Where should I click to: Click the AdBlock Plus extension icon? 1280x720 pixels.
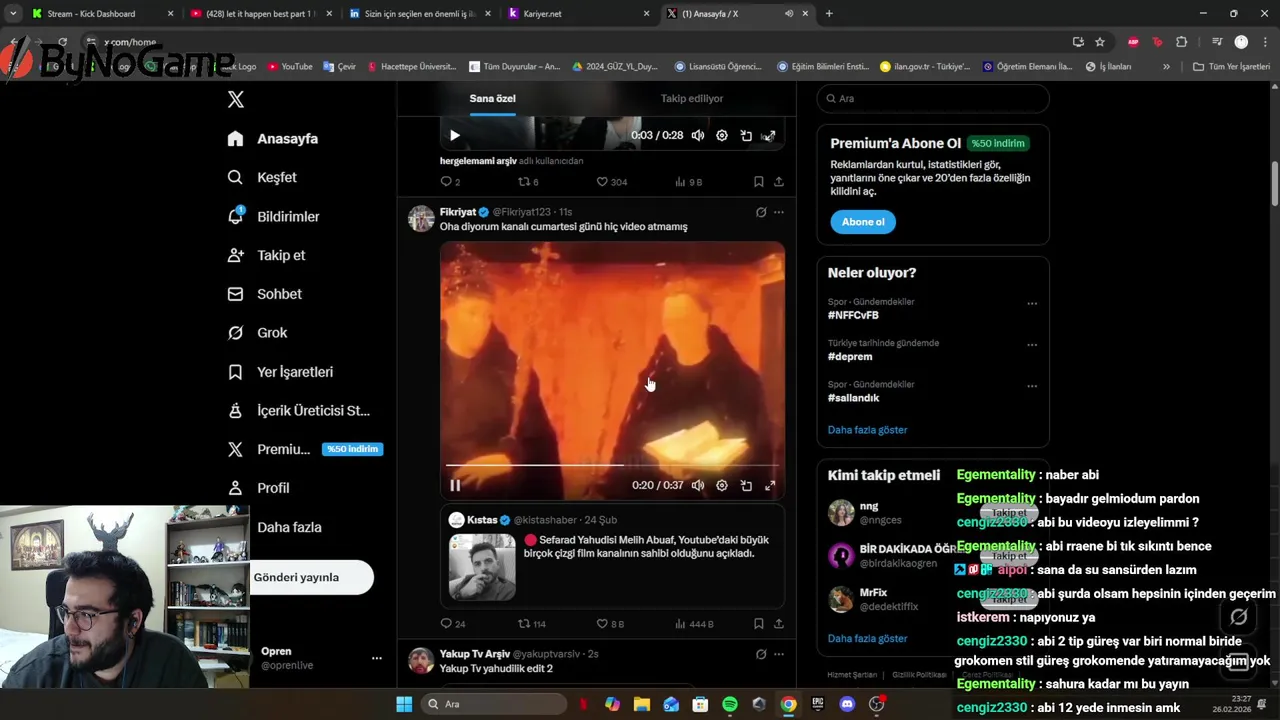[x=1133, y=42]
